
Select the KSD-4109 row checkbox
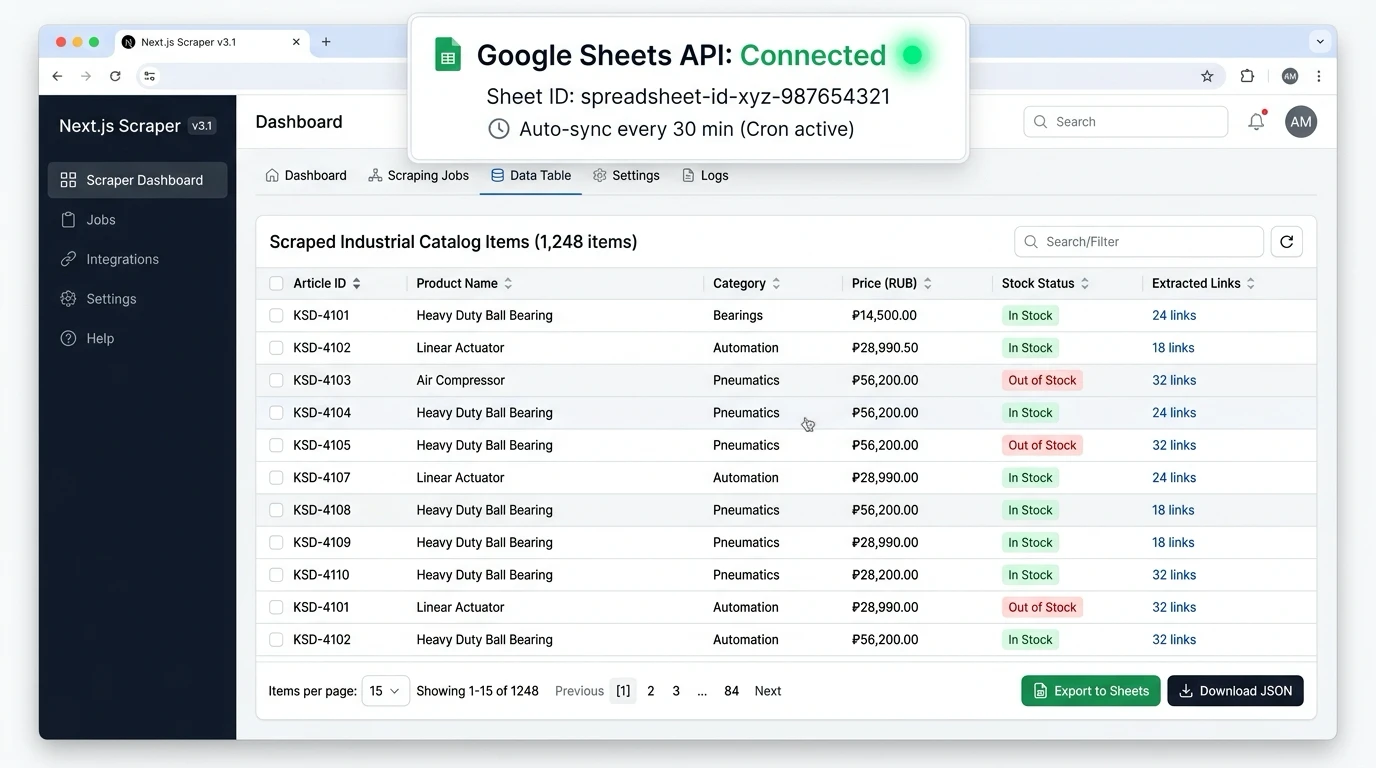point(276,543)
